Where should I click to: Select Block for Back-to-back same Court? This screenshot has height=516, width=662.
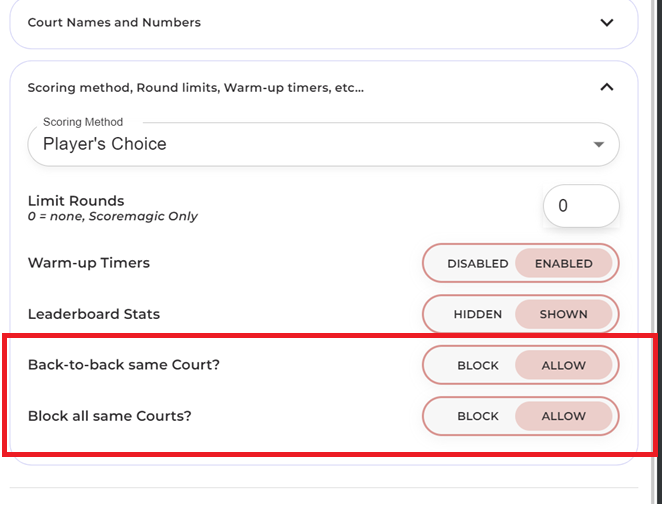pyautogui.click(x=478, y=365)
